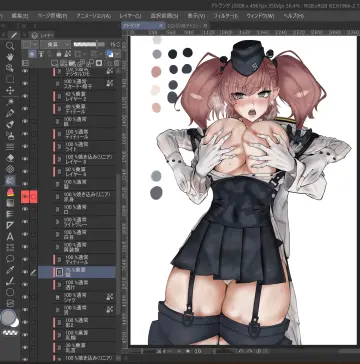Open the 編集 menu

(x=20, y=16)
